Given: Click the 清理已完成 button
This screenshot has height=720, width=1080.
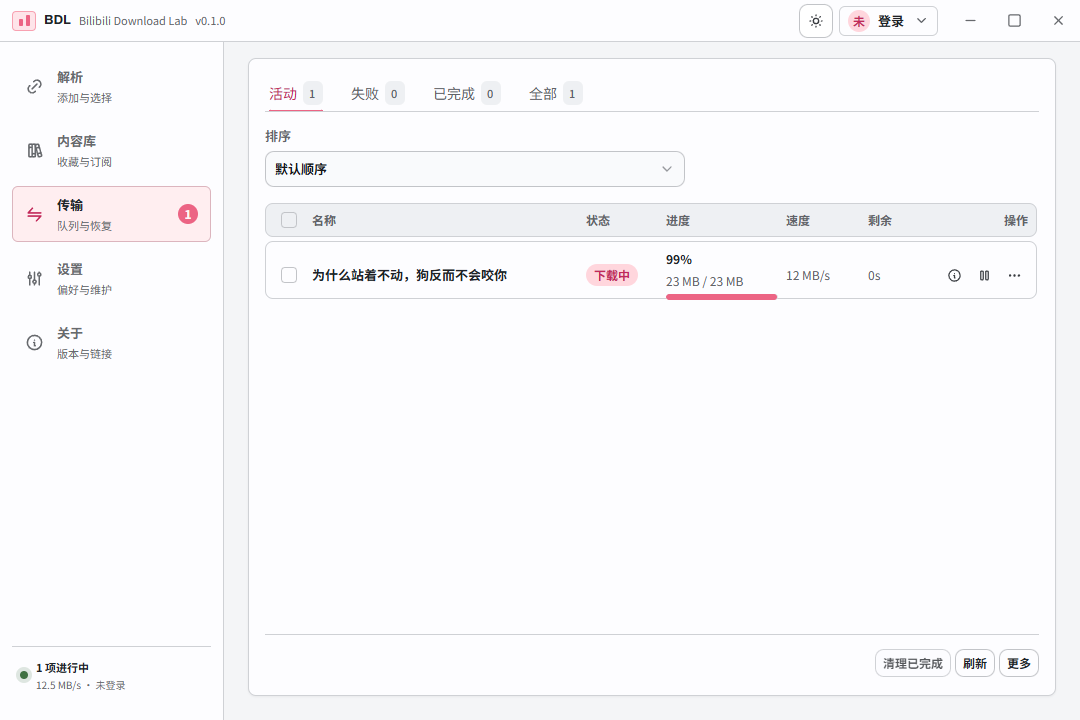Looking at the screenshot, I should 913,664.
